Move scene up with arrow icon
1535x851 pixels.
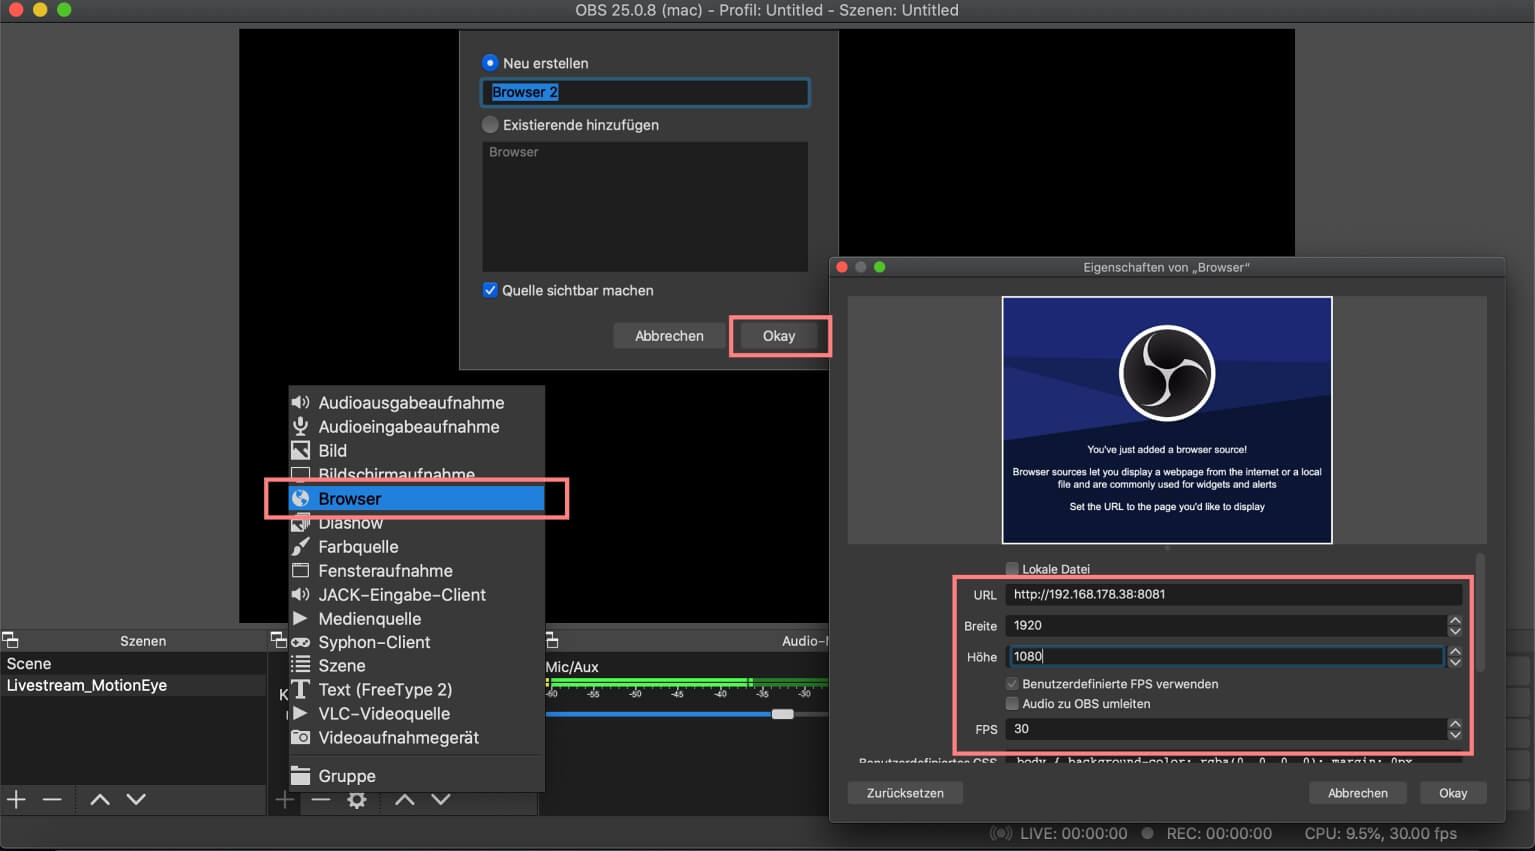100,799
